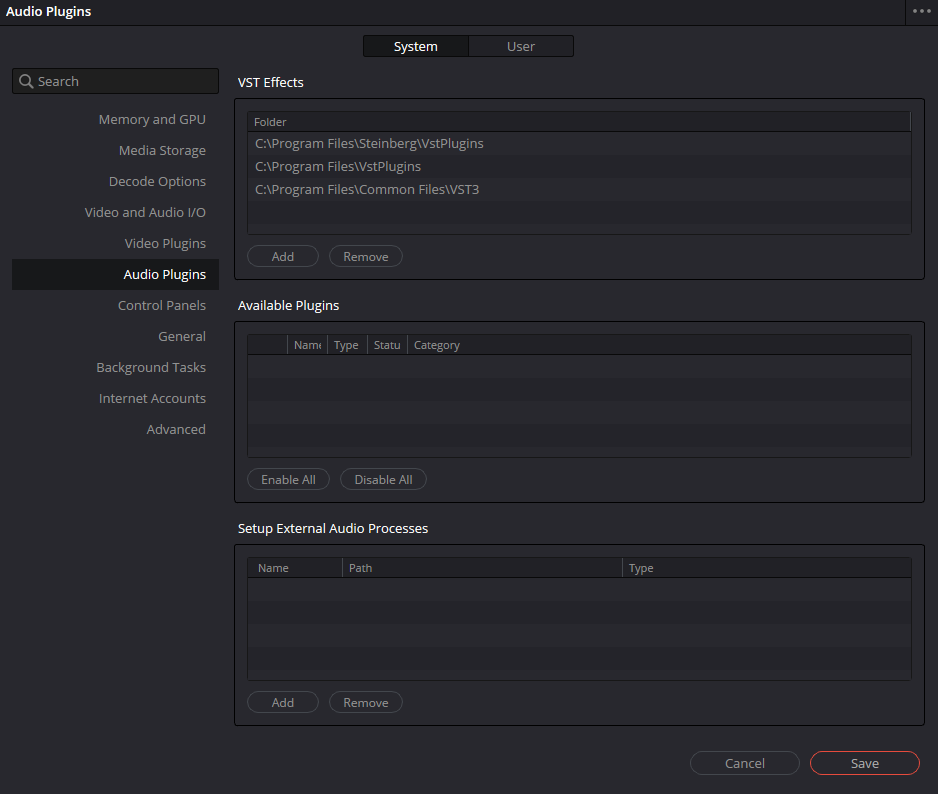Click Name column in External Audio Processes
The image size is (938, 794).
(295, 568)
